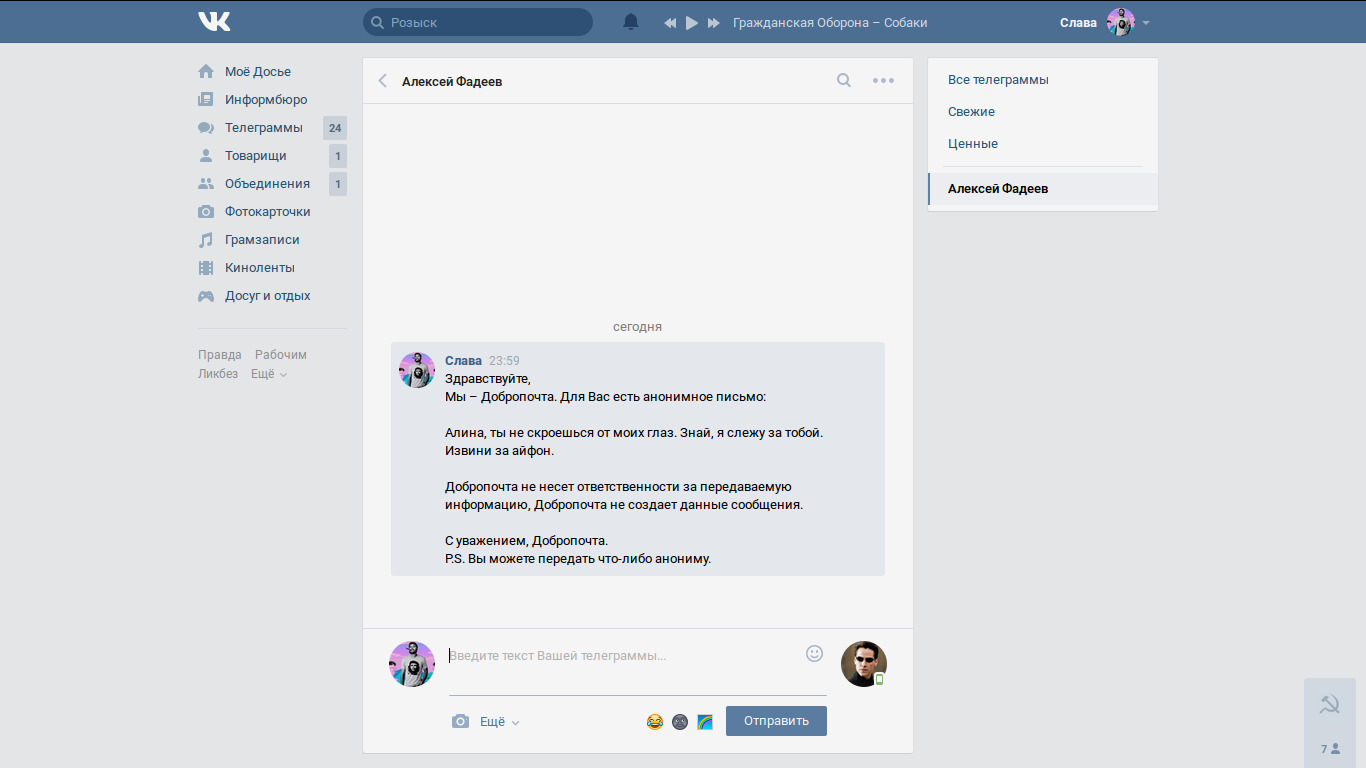Click the text "С уважением, Добропочта."
Viewport: 1366px width, 768px height.
pyautogui.click(x=526, y=541)
